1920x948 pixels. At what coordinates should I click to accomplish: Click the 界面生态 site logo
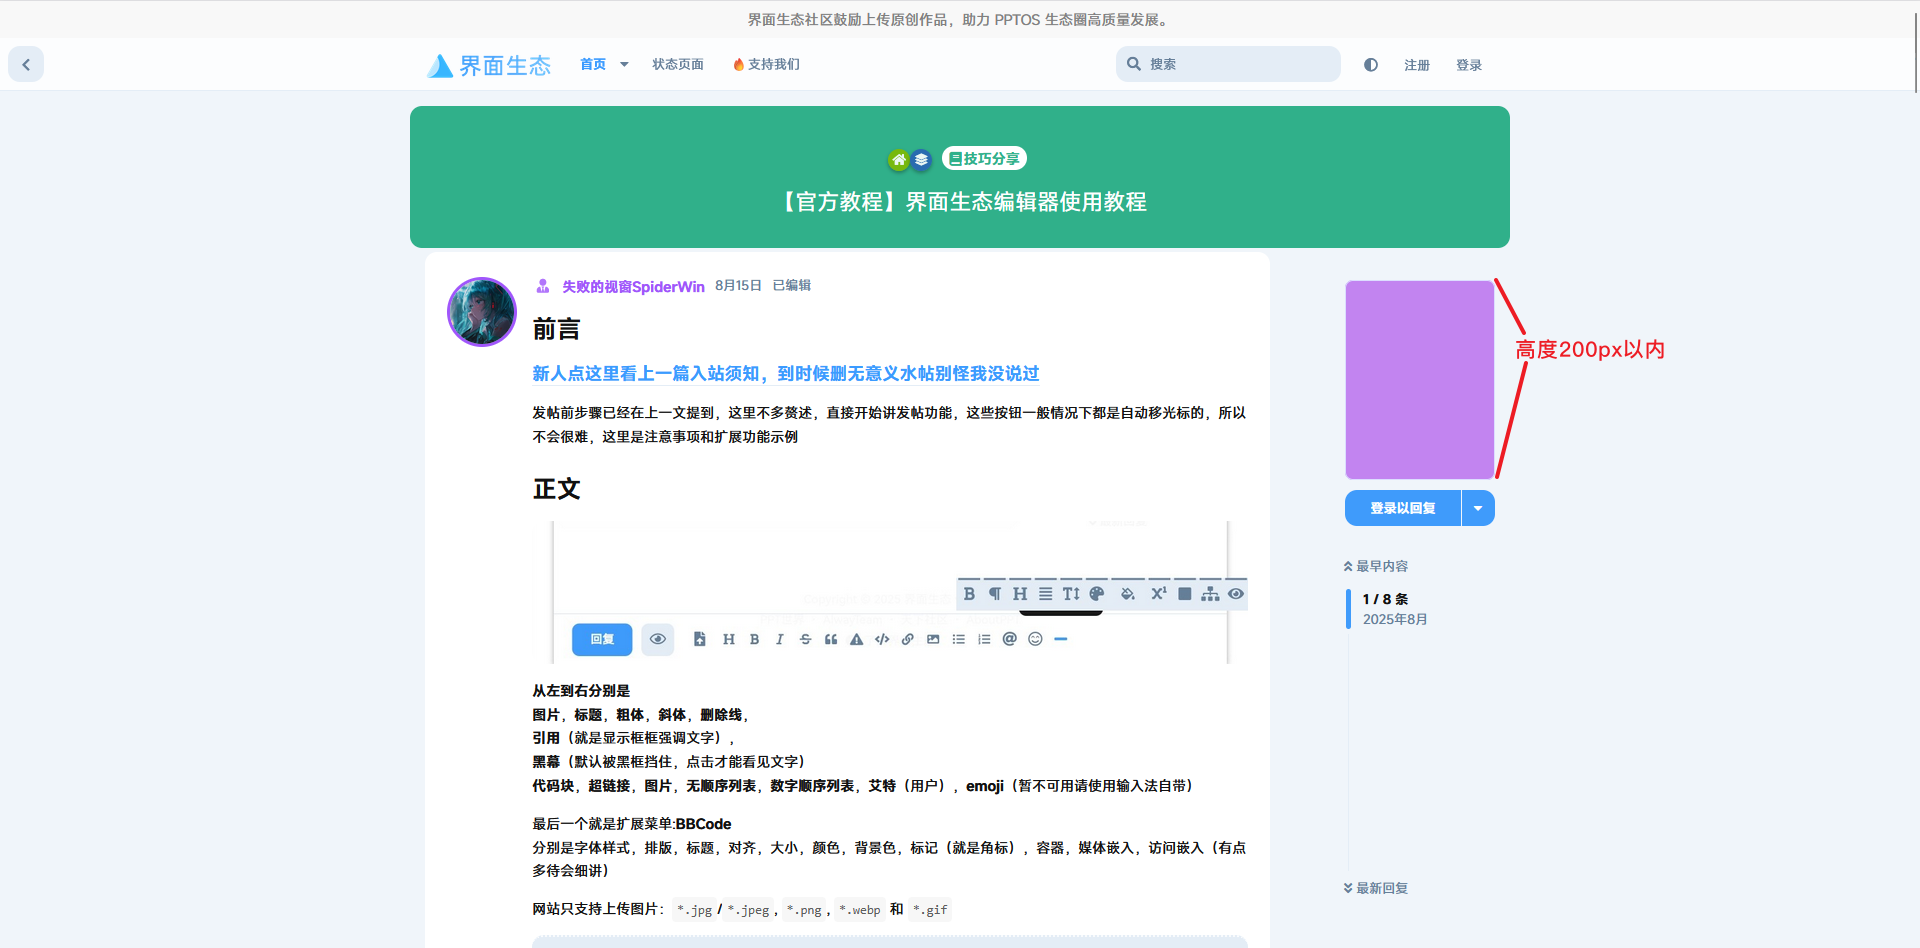489,65
